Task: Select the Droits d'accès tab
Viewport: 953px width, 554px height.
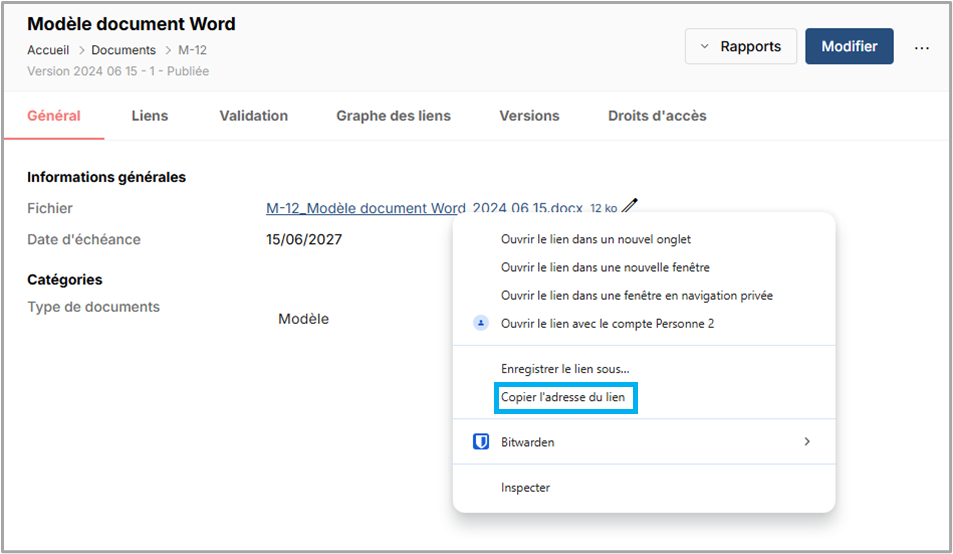Action: click(657, 116)
